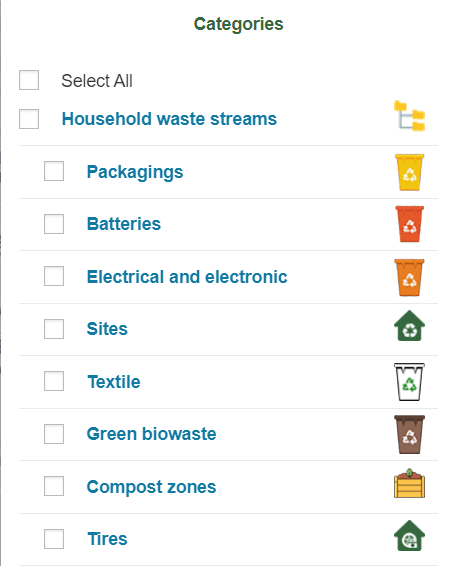Click the brown Green biowaste bin icon
The width and height of the screenshot is (452, 566).
click(x=409, y=434)
